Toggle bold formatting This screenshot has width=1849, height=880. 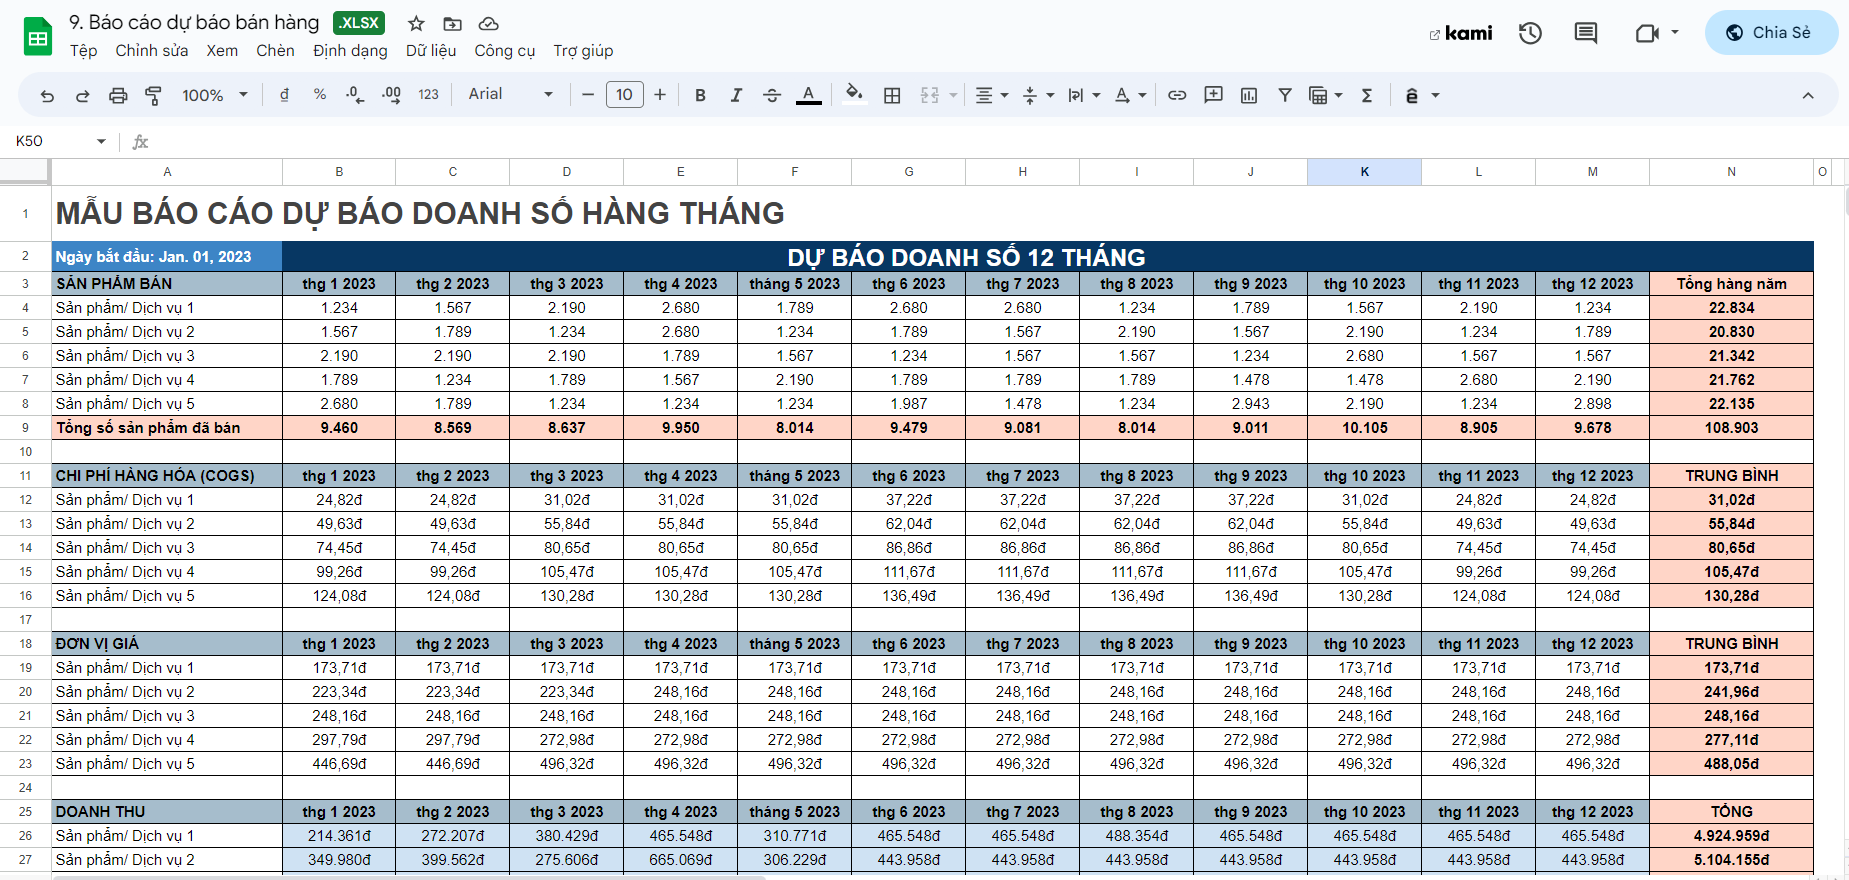coord(700,95)
